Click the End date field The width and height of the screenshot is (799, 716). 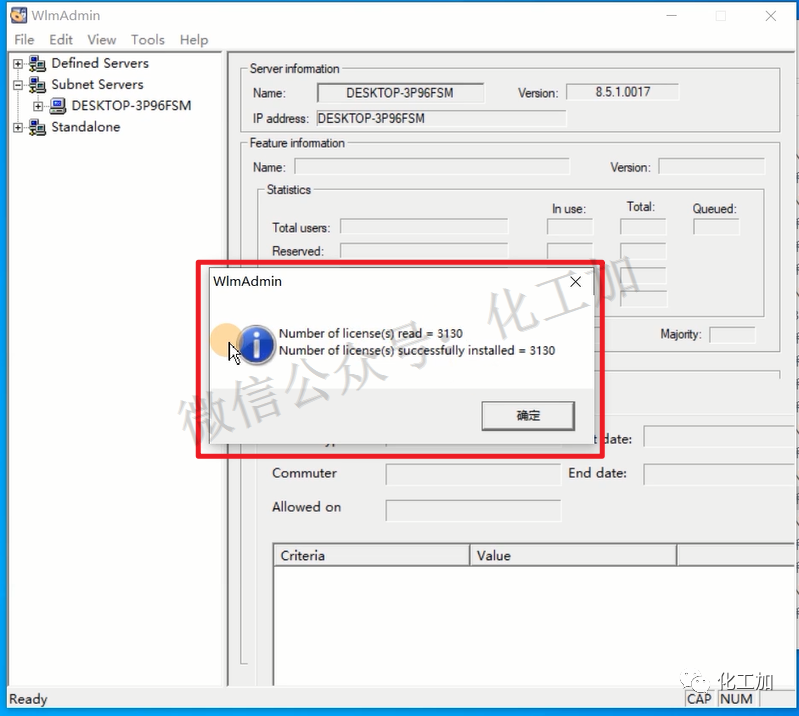coord(720,474)
